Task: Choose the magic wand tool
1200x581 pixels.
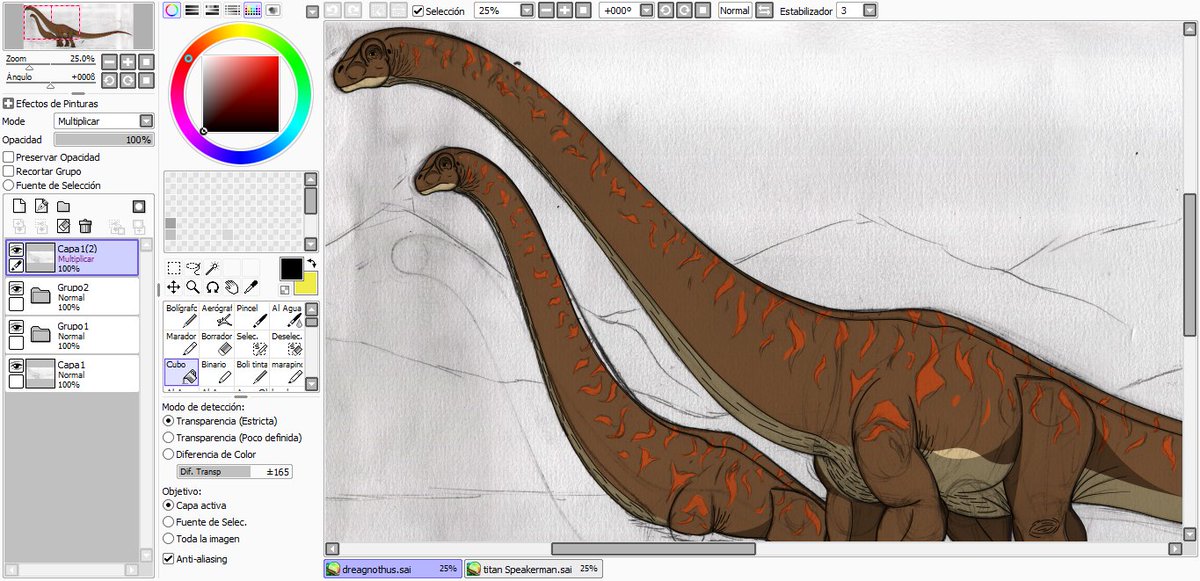Action: coord(212,268)
